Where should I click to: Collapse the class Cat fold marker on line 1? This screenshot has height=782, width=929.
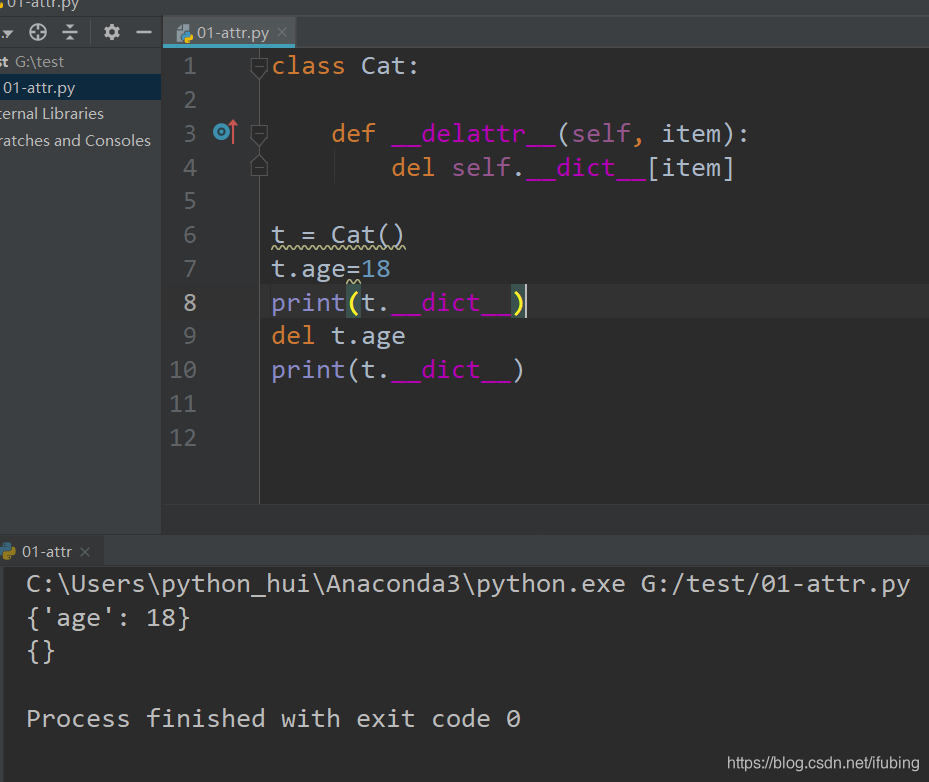tap(259, 67)
